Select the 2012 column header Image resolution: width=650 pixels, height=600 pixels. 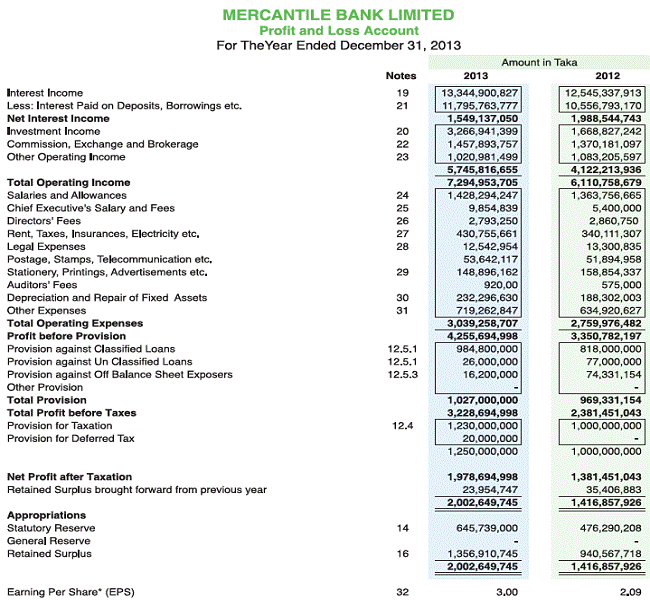point(606,76)
